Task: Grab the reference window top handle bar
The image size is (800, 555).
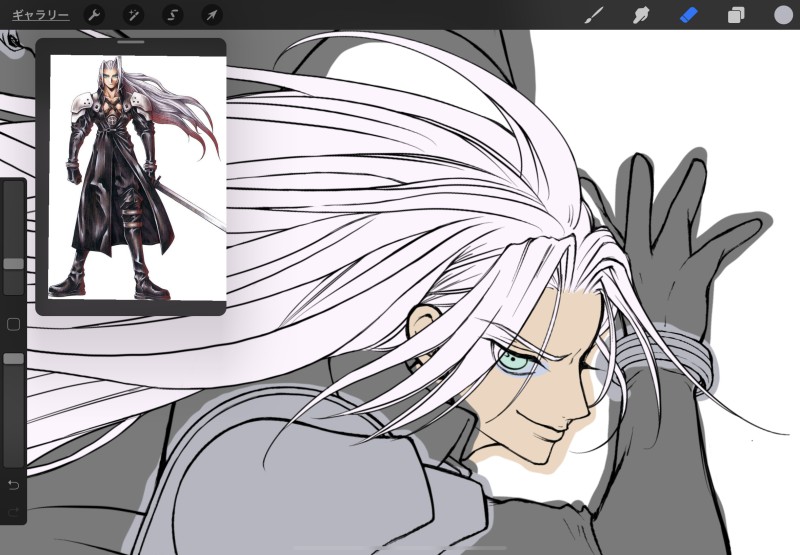Action: click(131, 42)
